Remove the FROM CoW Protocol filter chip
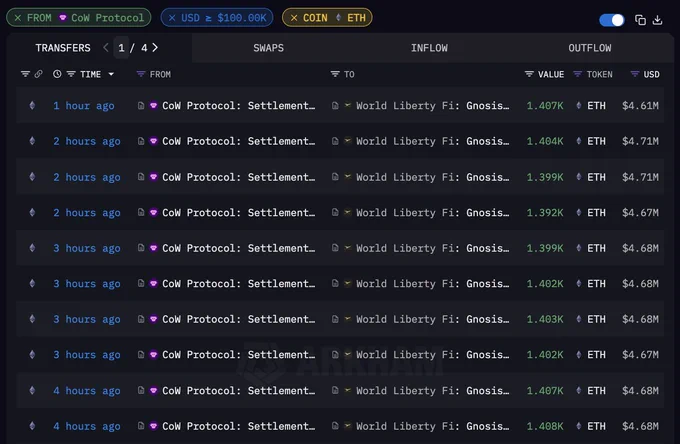Image resolution: width=680 pixels, height=444 pixels. [18, 18]
